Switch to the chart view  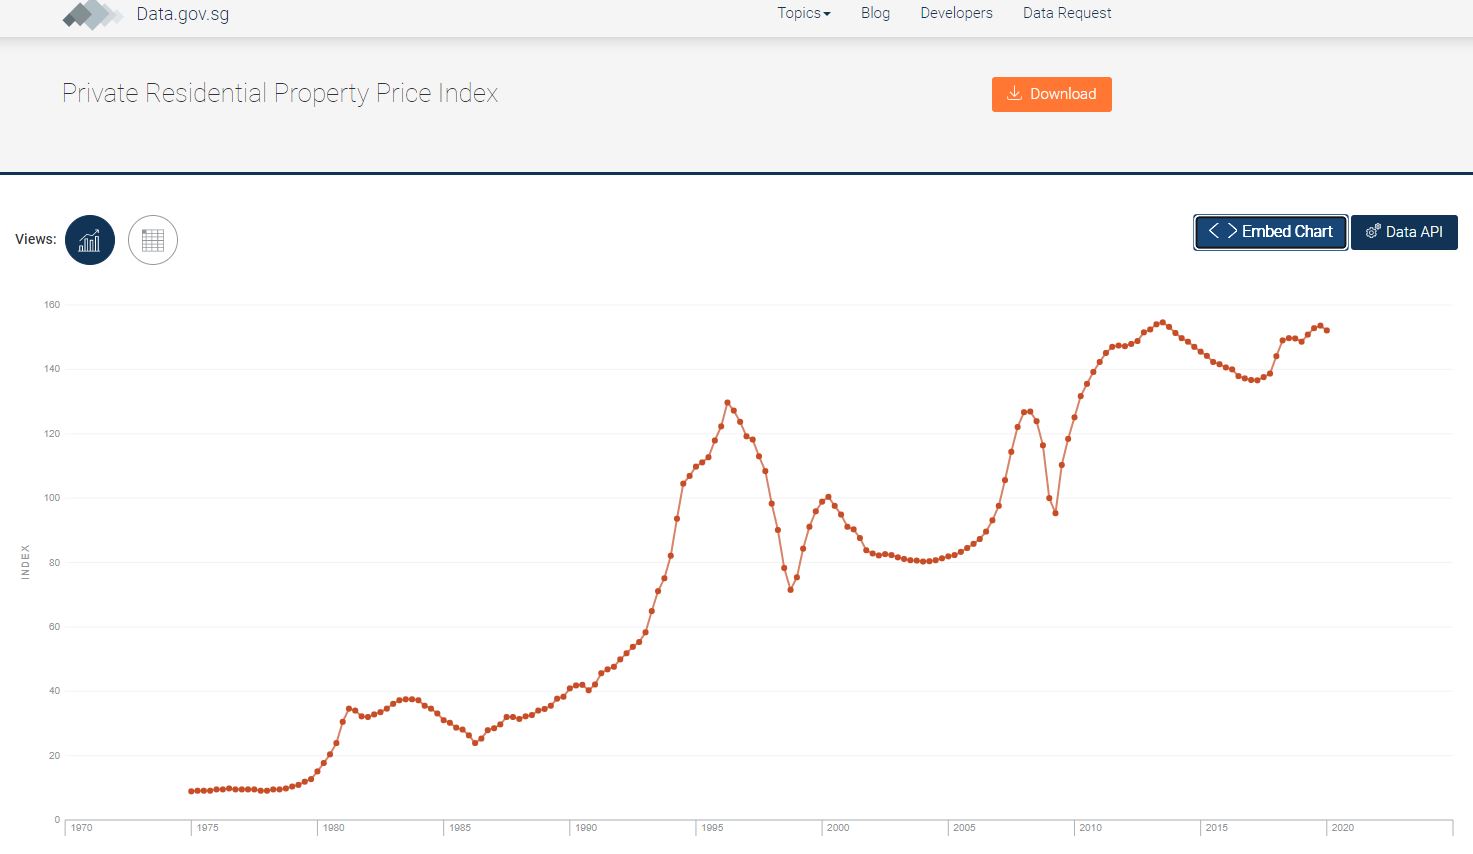(90, 240)
